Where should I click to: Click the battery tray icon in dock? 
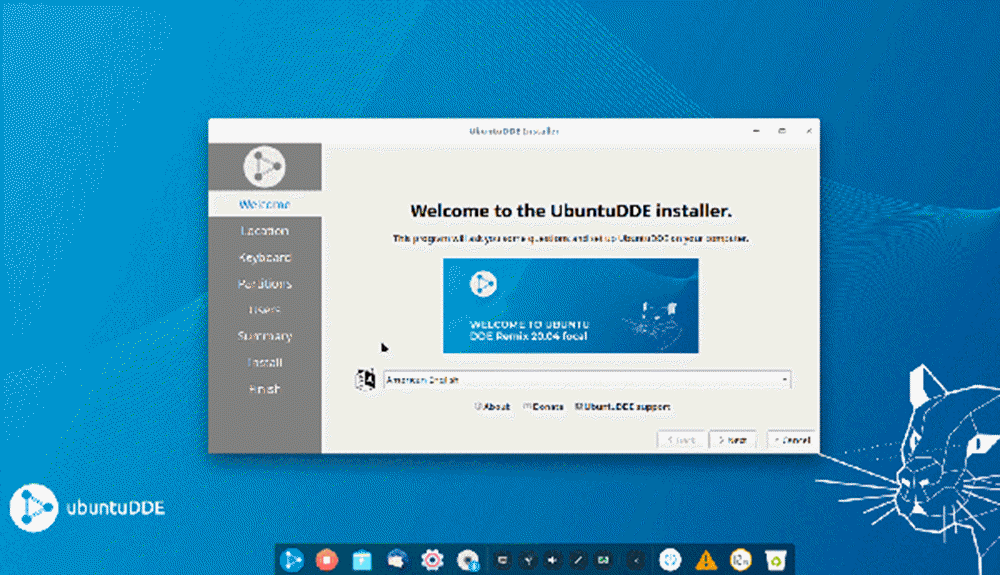[x=603, y=560]
